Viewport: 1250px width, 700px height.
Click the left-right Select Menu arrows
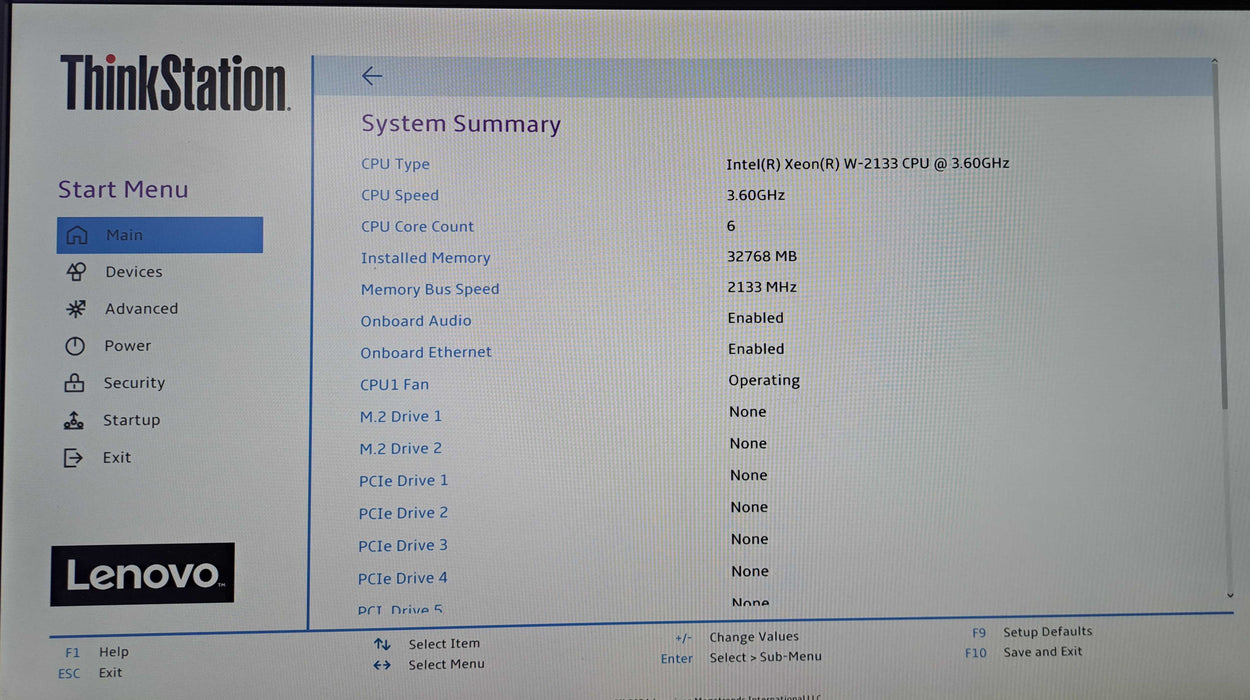coord(382,665)
